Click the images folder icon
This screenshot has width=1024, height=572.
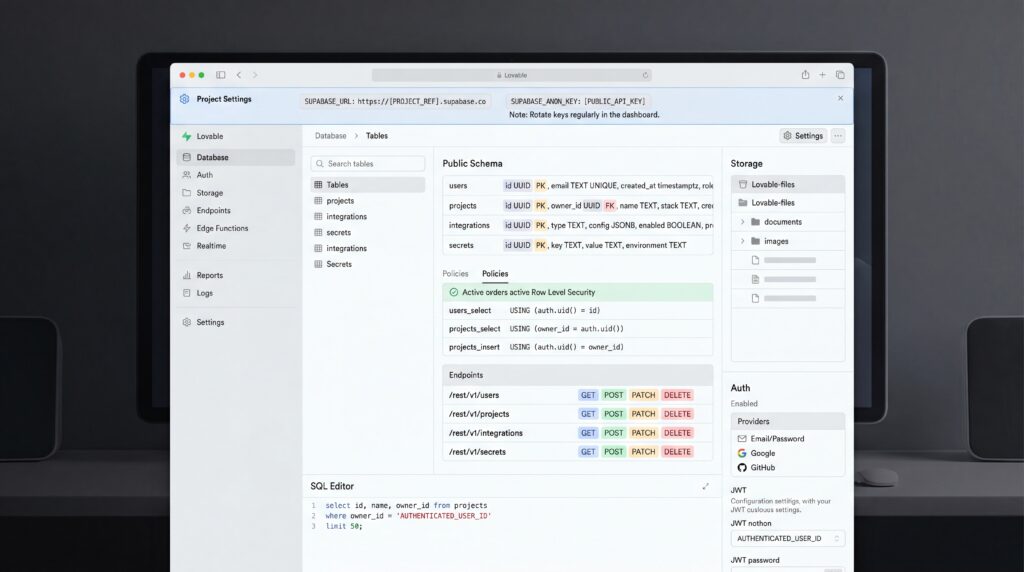pyautogui.click(x=756, y=241)
